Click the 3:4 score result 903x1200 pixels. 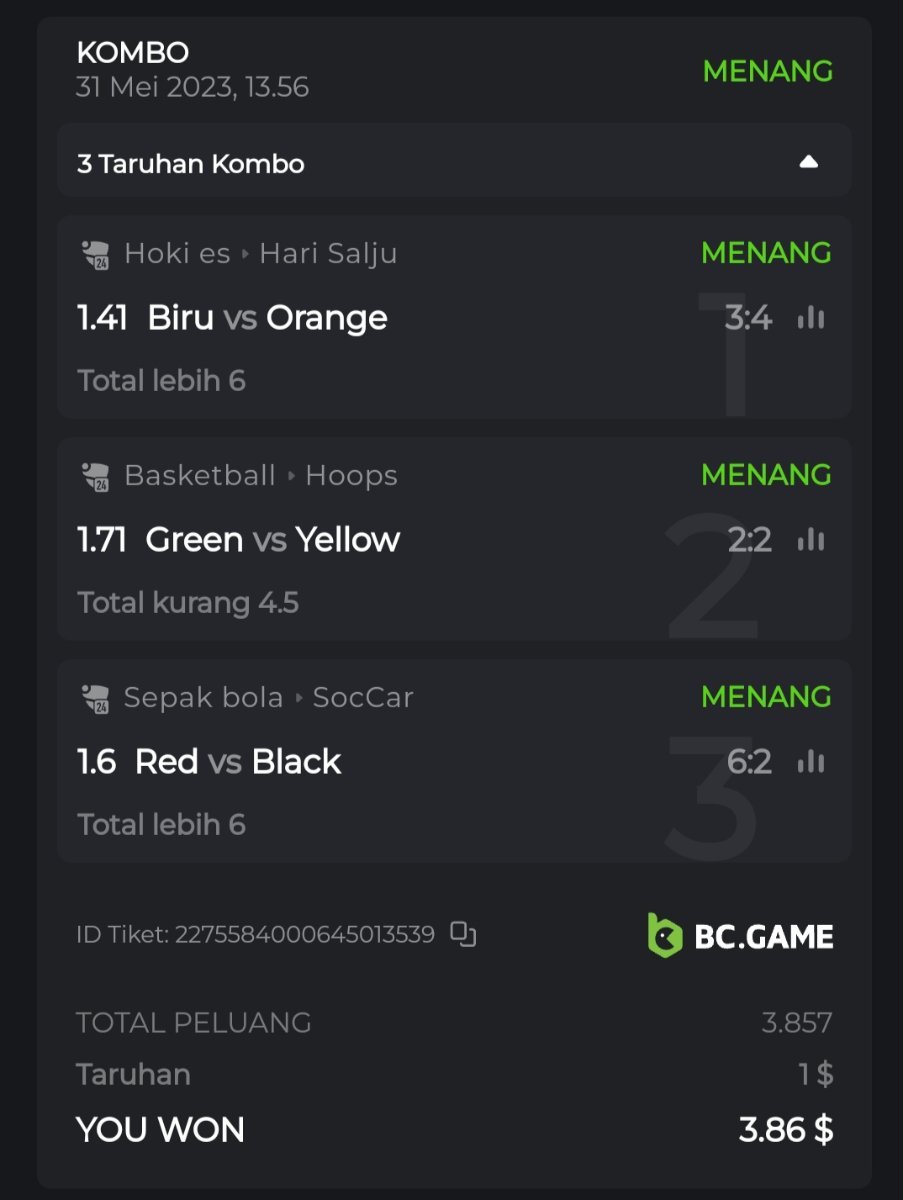click(748, 318)
